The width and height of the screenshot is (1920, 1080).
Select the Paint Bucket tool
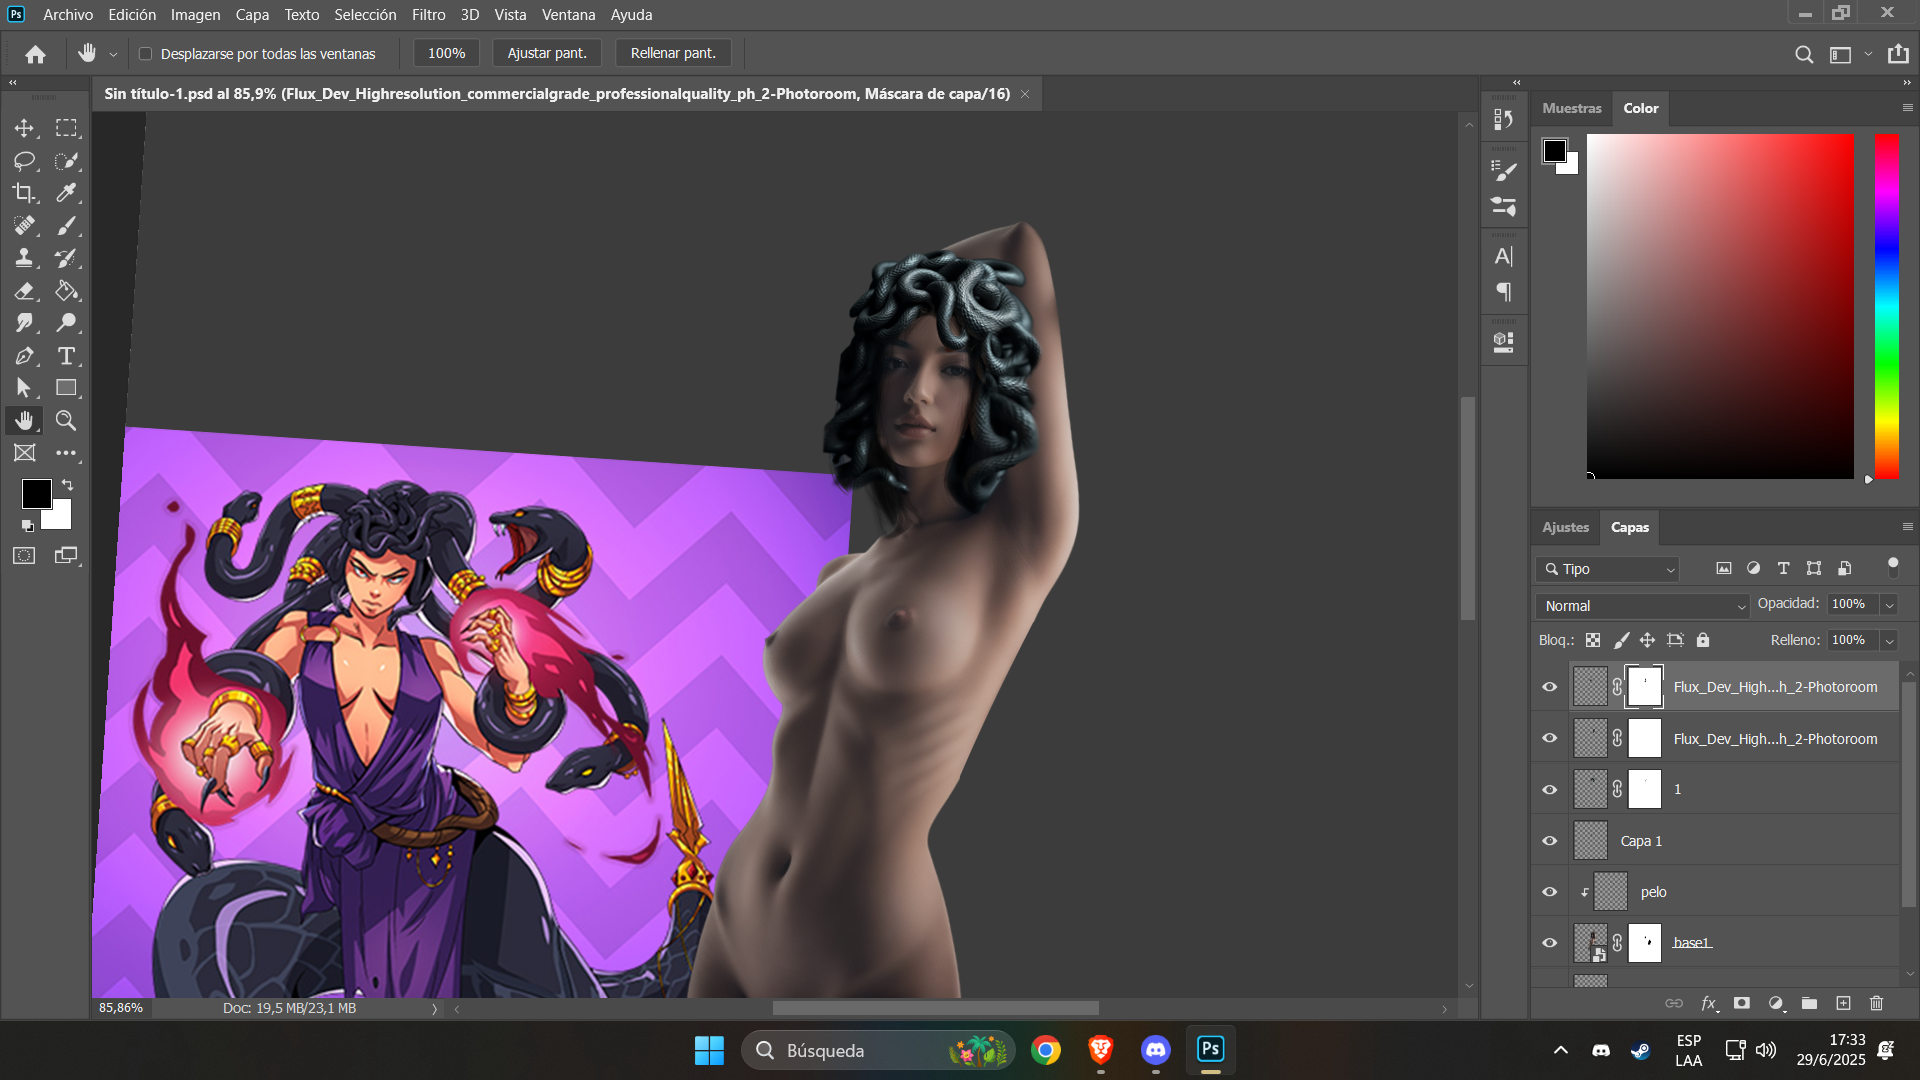66,291
